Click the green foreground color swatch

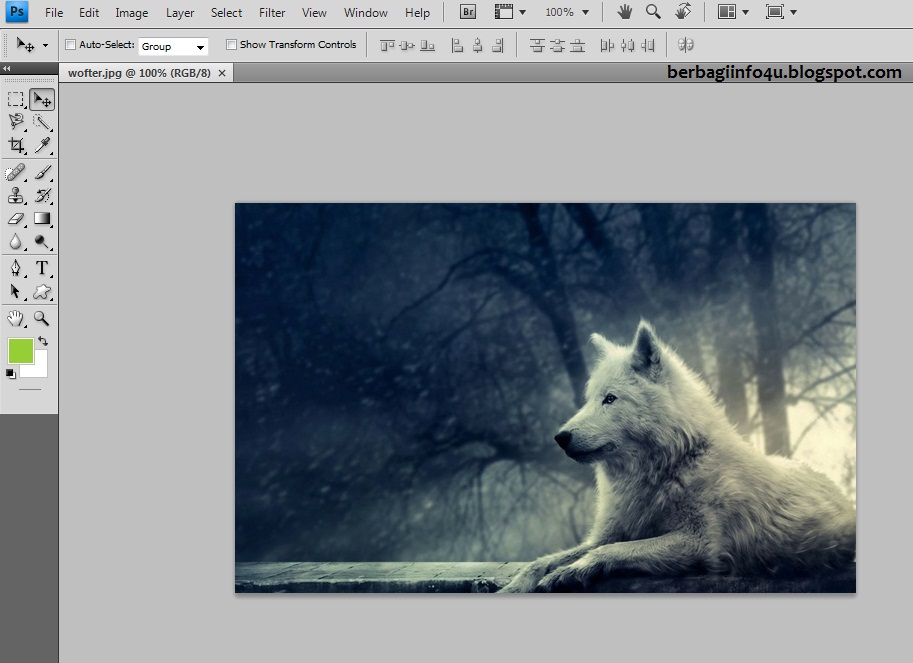(20, 351)
